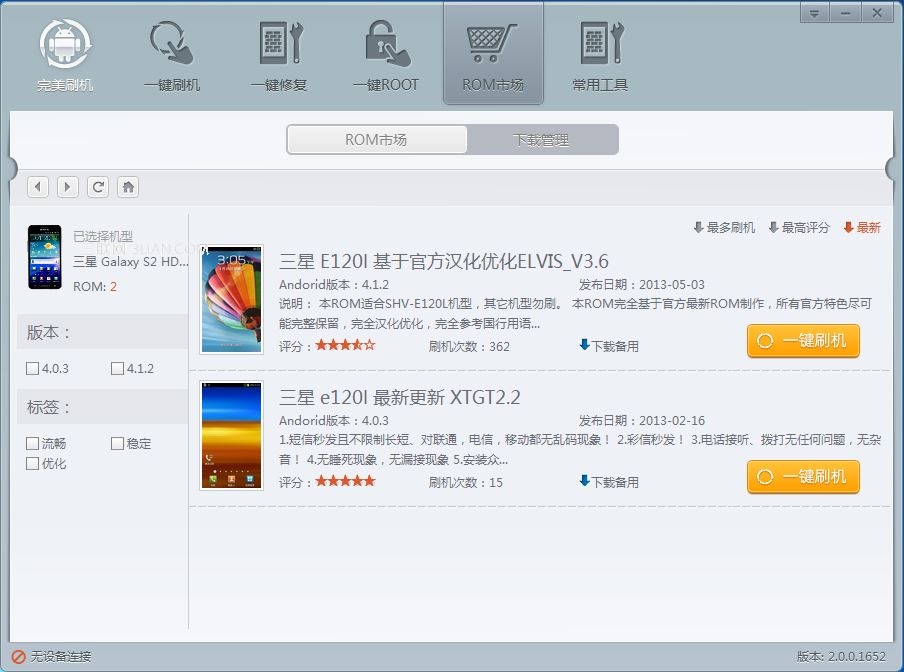
Task: Click the five-star rating of XTGT2.2 ROM
Action: coord(345,481)
